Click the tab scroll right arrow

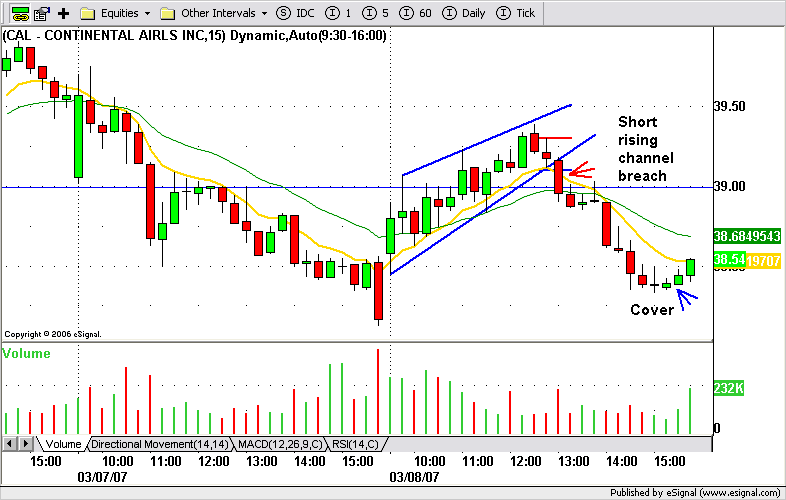26,444
